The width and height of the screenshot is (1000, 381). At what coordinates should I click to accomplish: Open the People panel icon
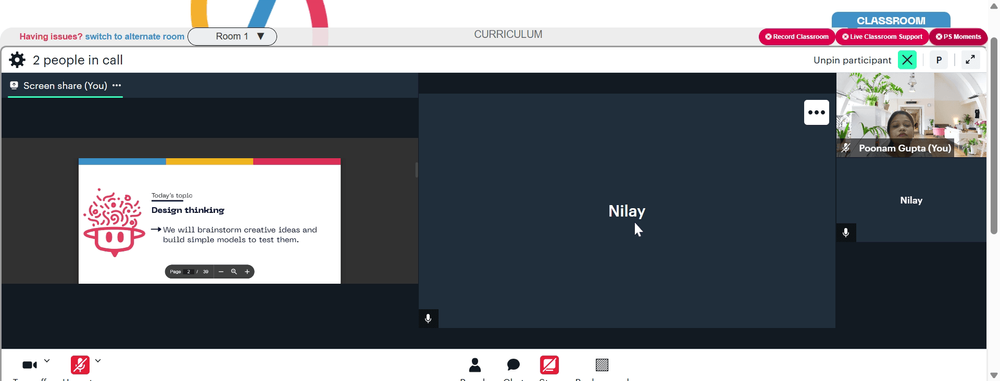(x=474, y=365)
